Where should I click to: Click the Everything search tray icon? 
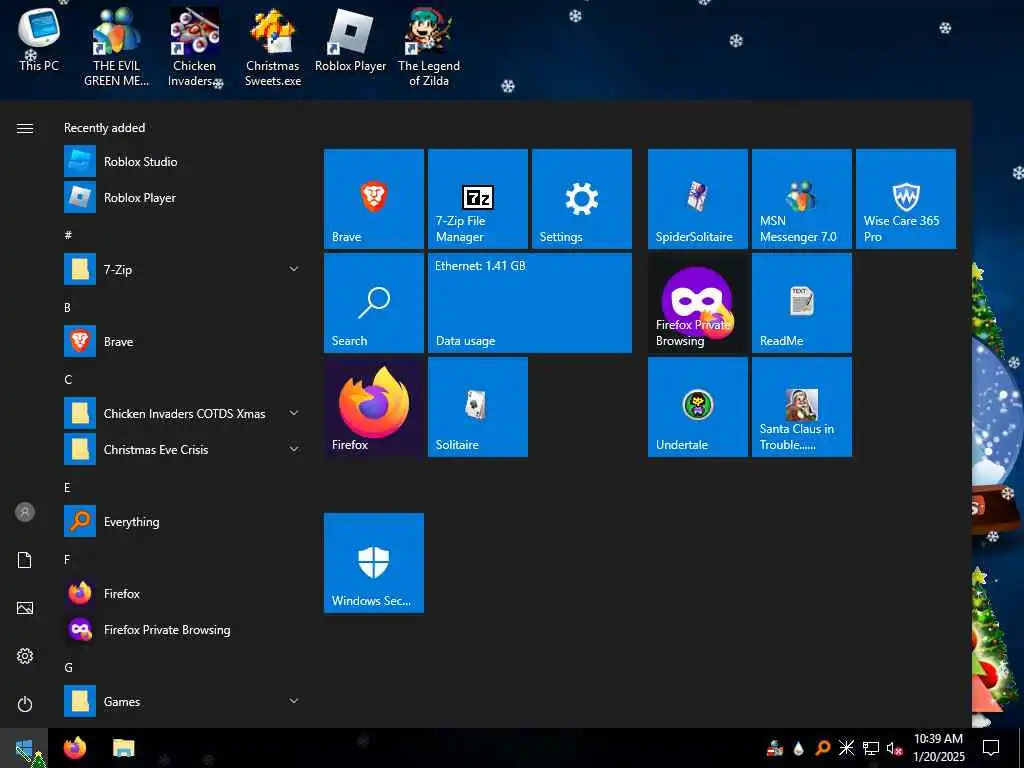822,748
